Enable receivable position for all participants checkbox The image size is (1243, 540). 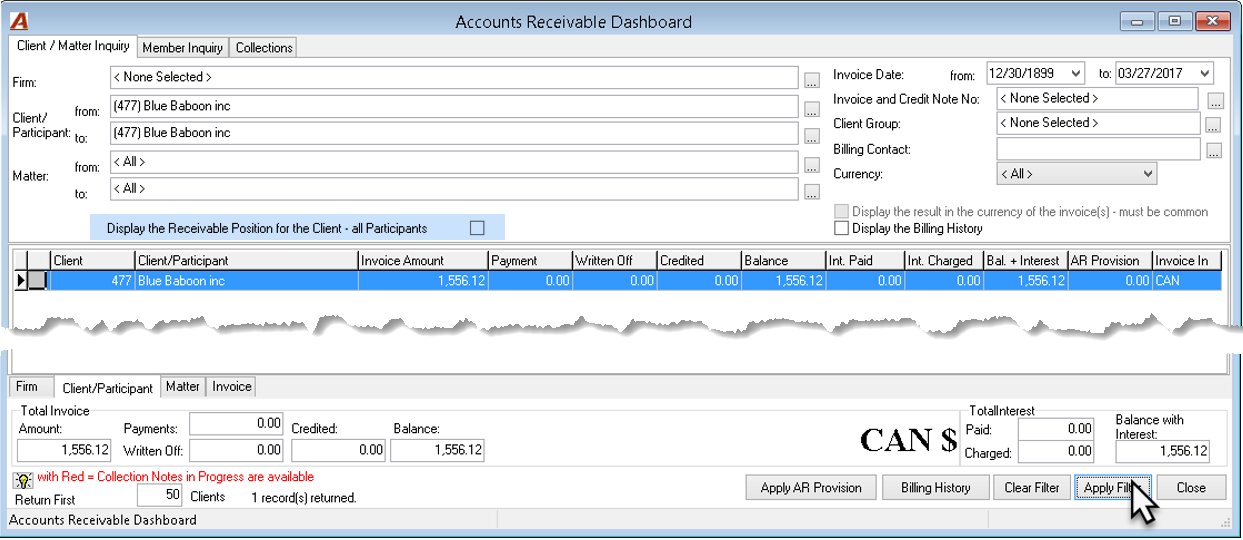click(x=477, y=228)
